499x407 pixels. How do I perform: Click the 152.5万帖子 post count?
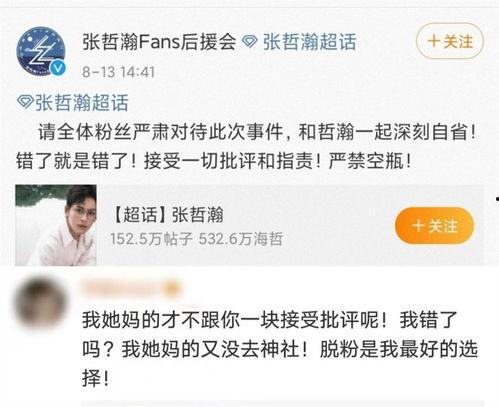[x=151, y=239]
